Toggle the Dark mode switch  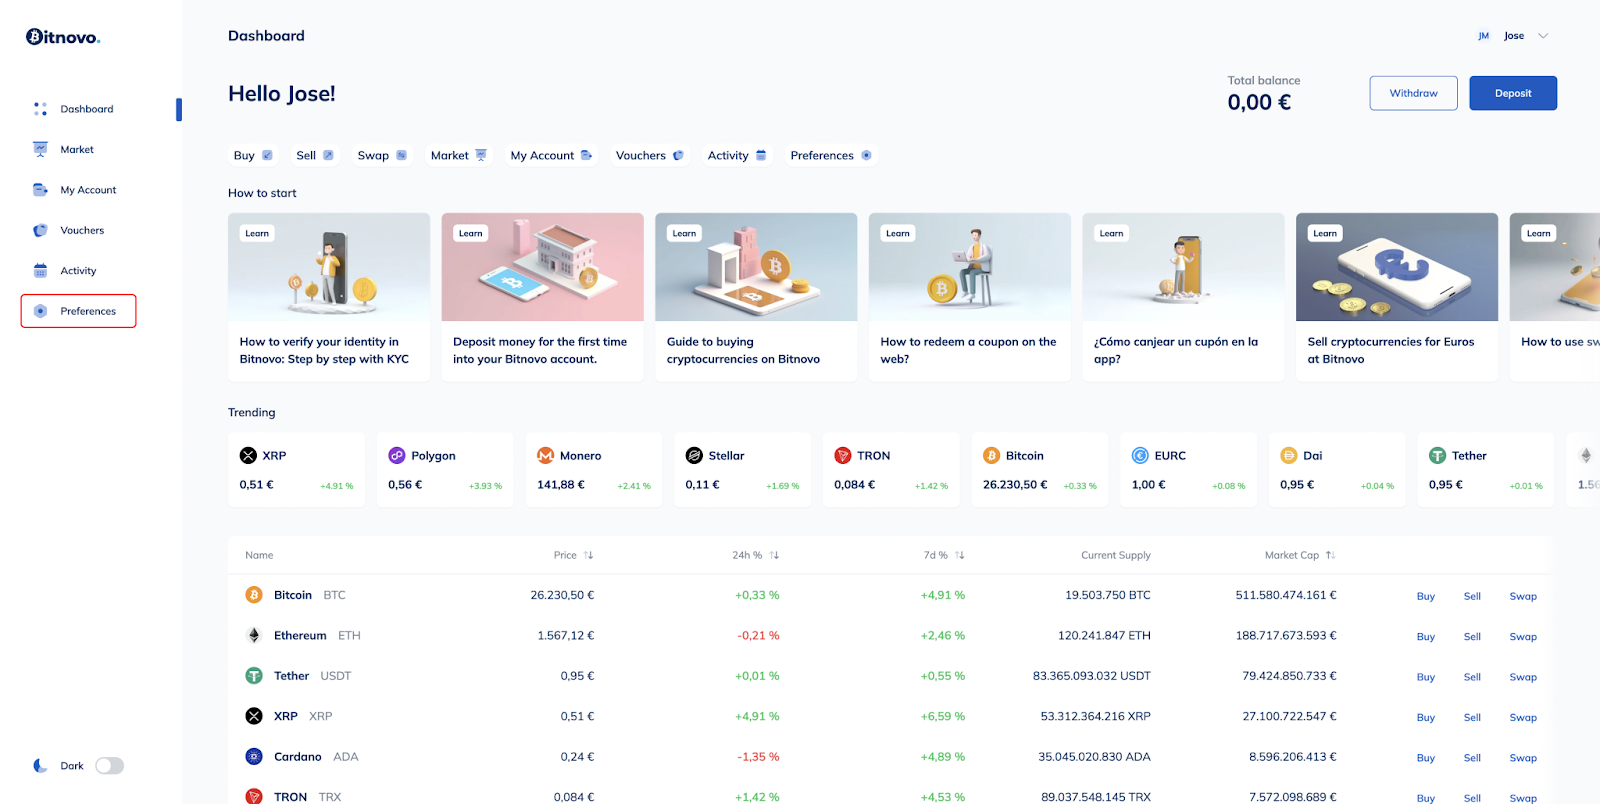[x=109, y=766]
